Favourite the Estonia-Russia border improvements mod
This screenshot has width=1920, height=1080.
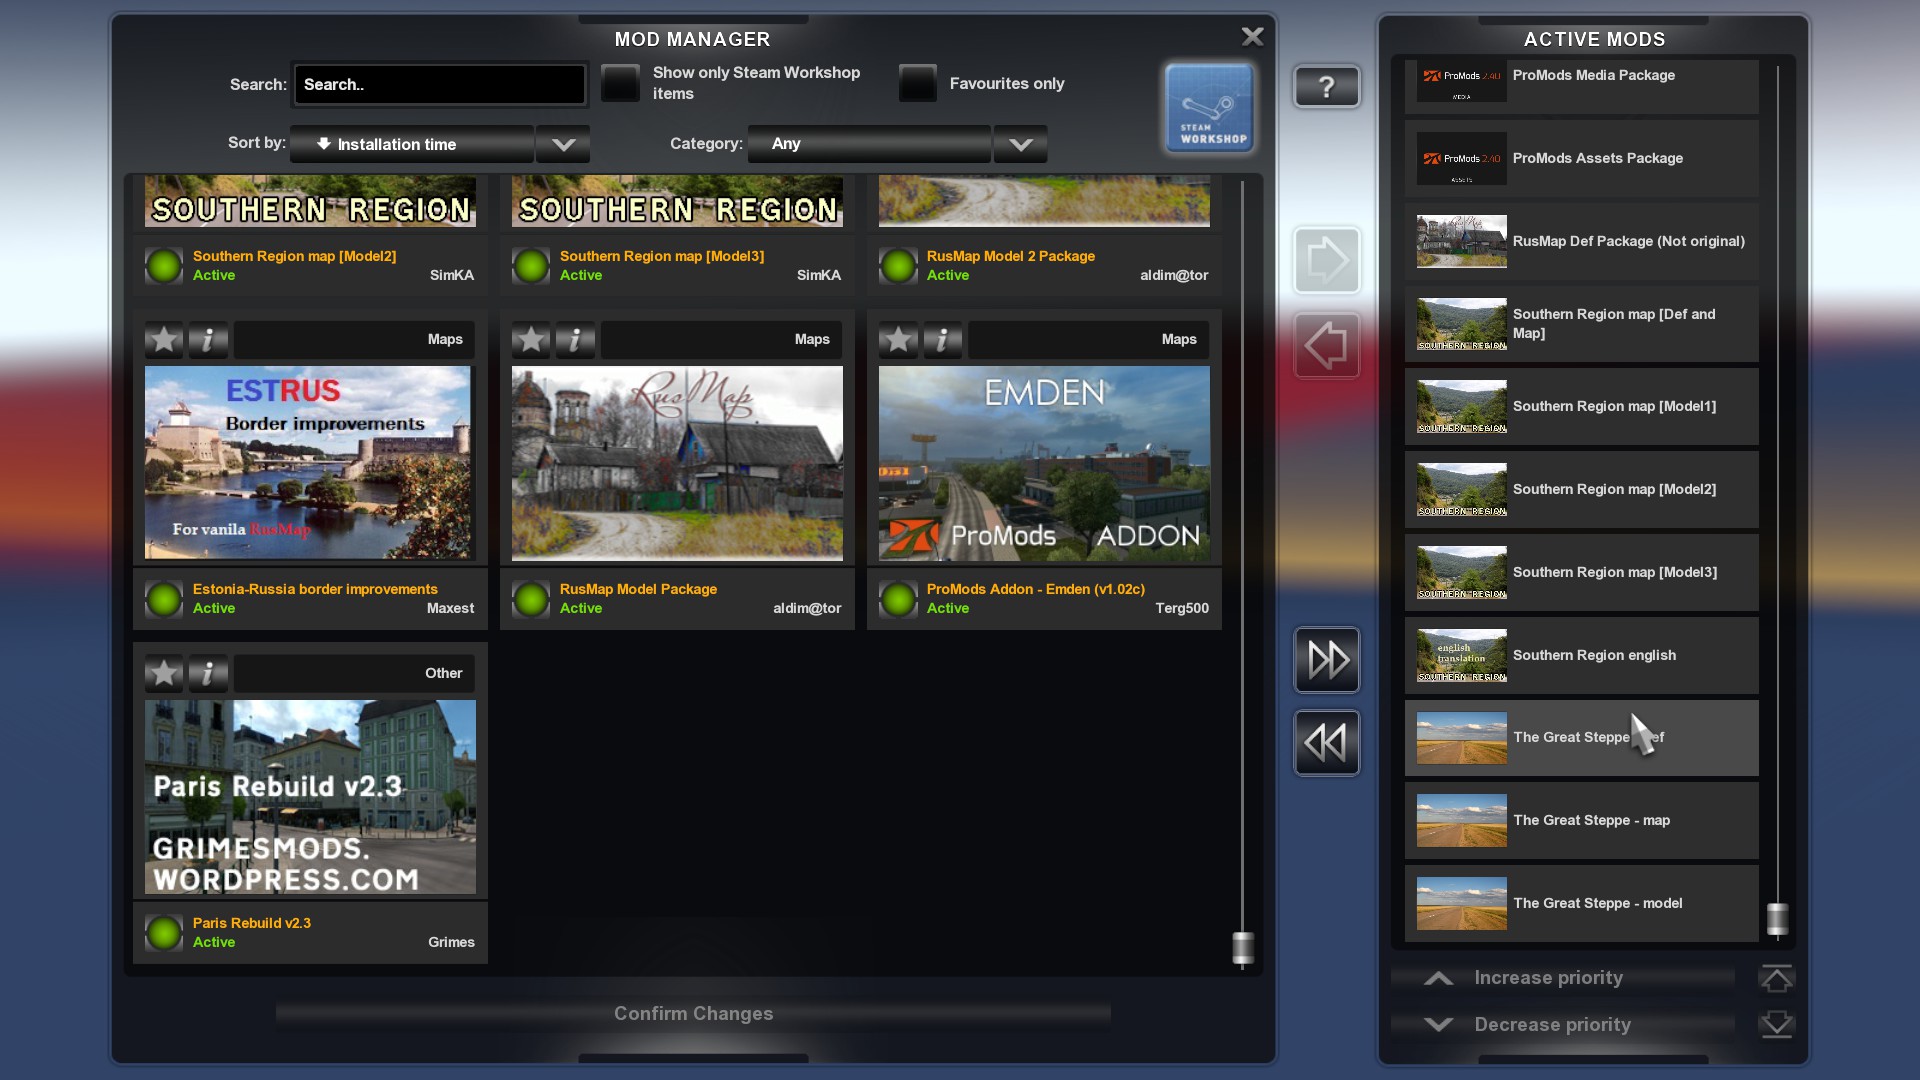tap(164, 340)
